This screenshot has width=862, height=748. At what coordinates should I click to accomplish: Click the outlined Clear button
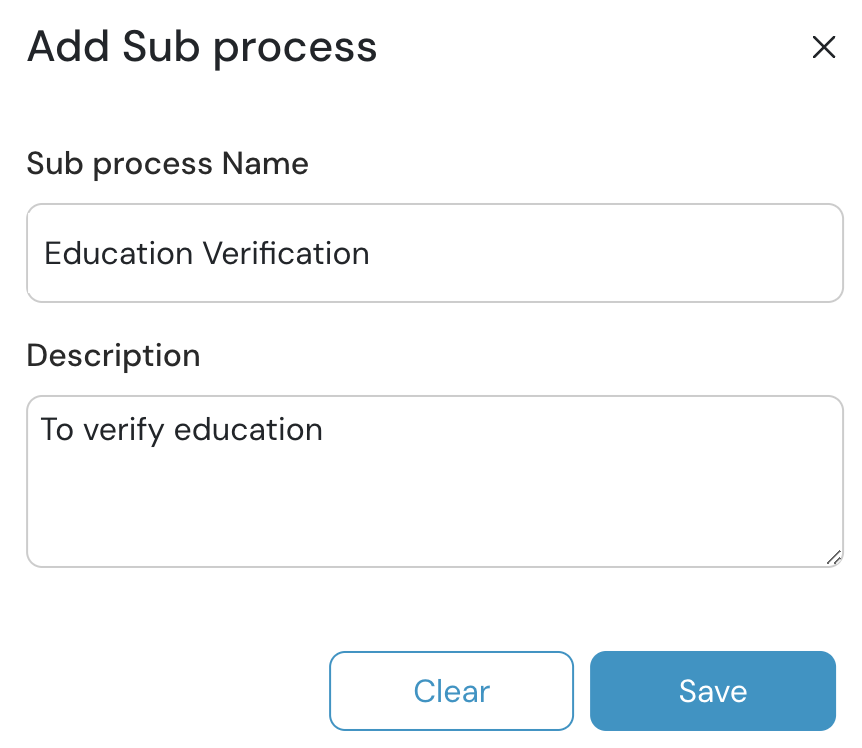451,691
